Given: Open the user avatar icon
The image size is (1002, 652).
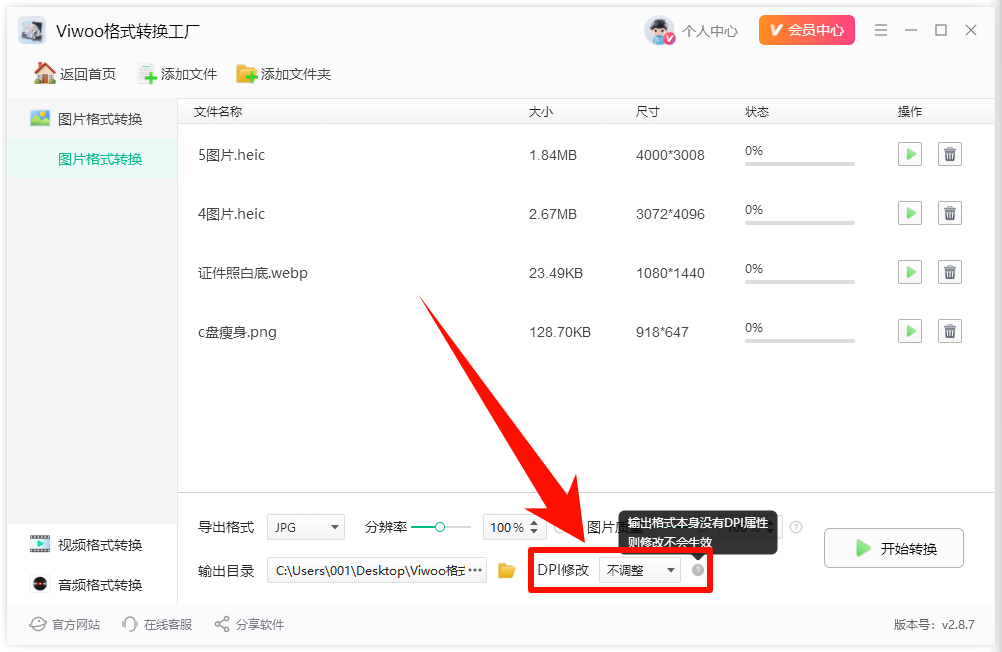Looking at the screenshot, I should (x=659, y=30).
